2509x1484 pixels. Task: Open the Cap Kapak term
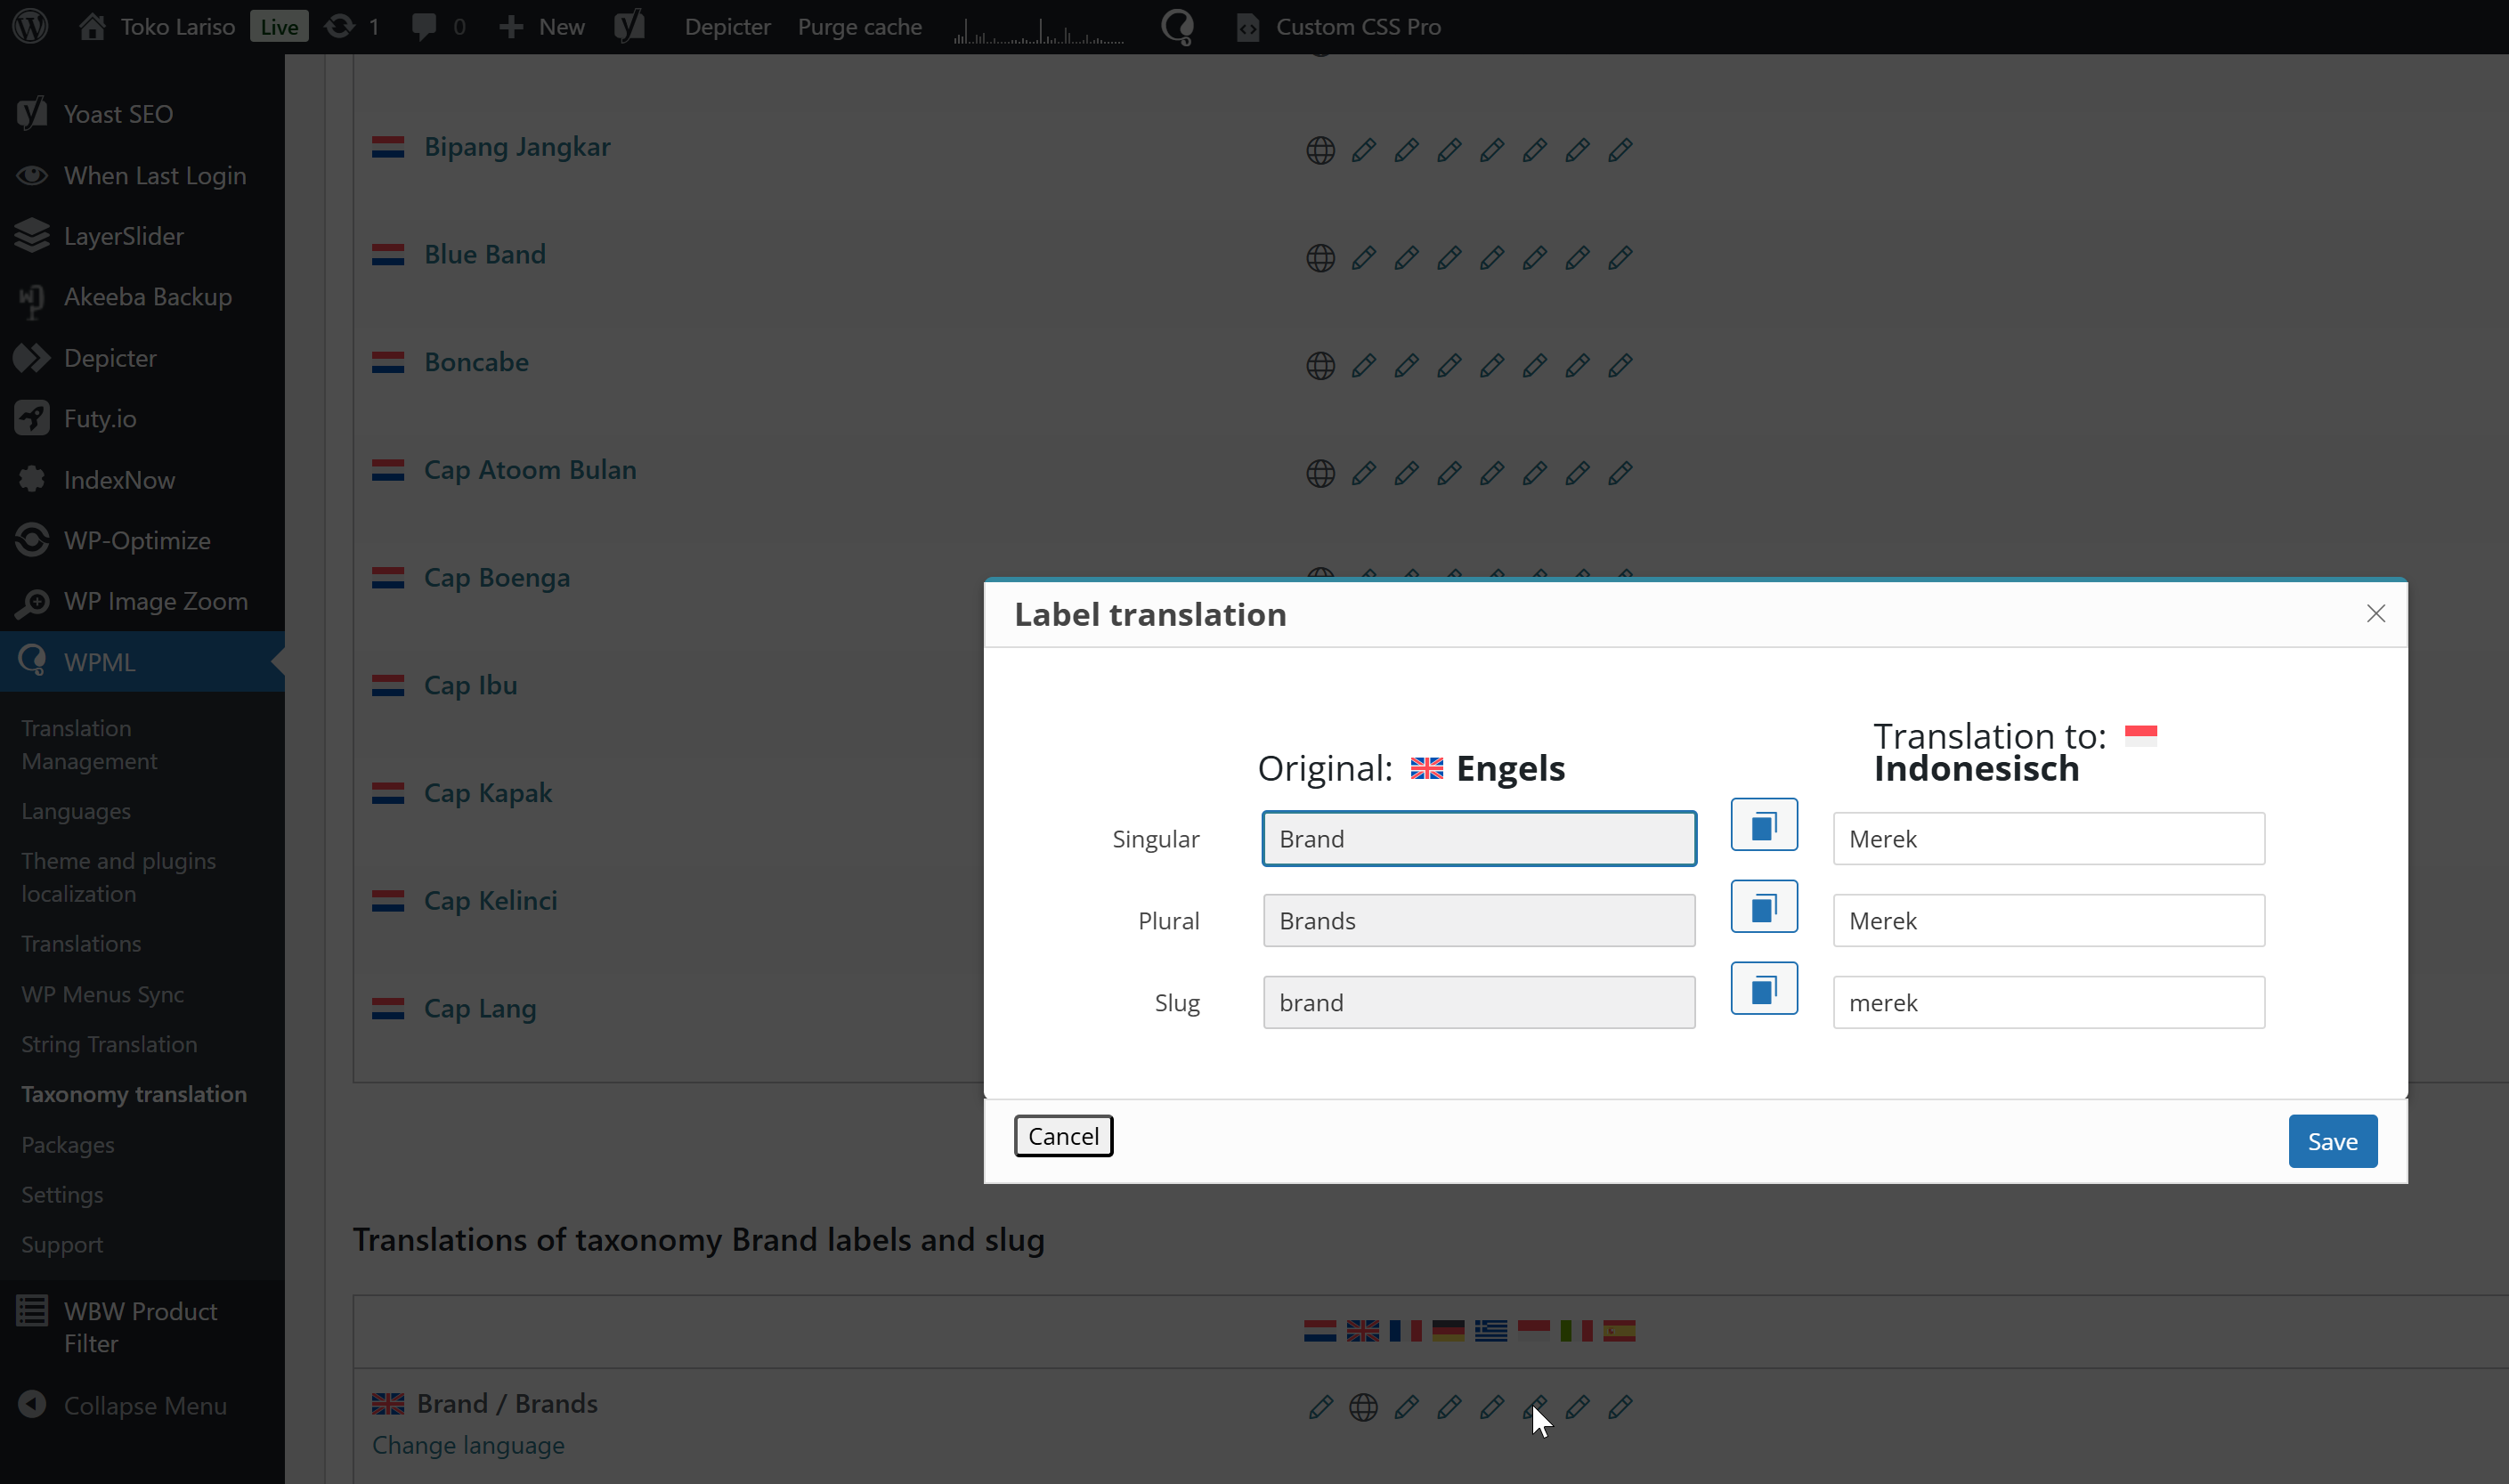tap(488, 793)
